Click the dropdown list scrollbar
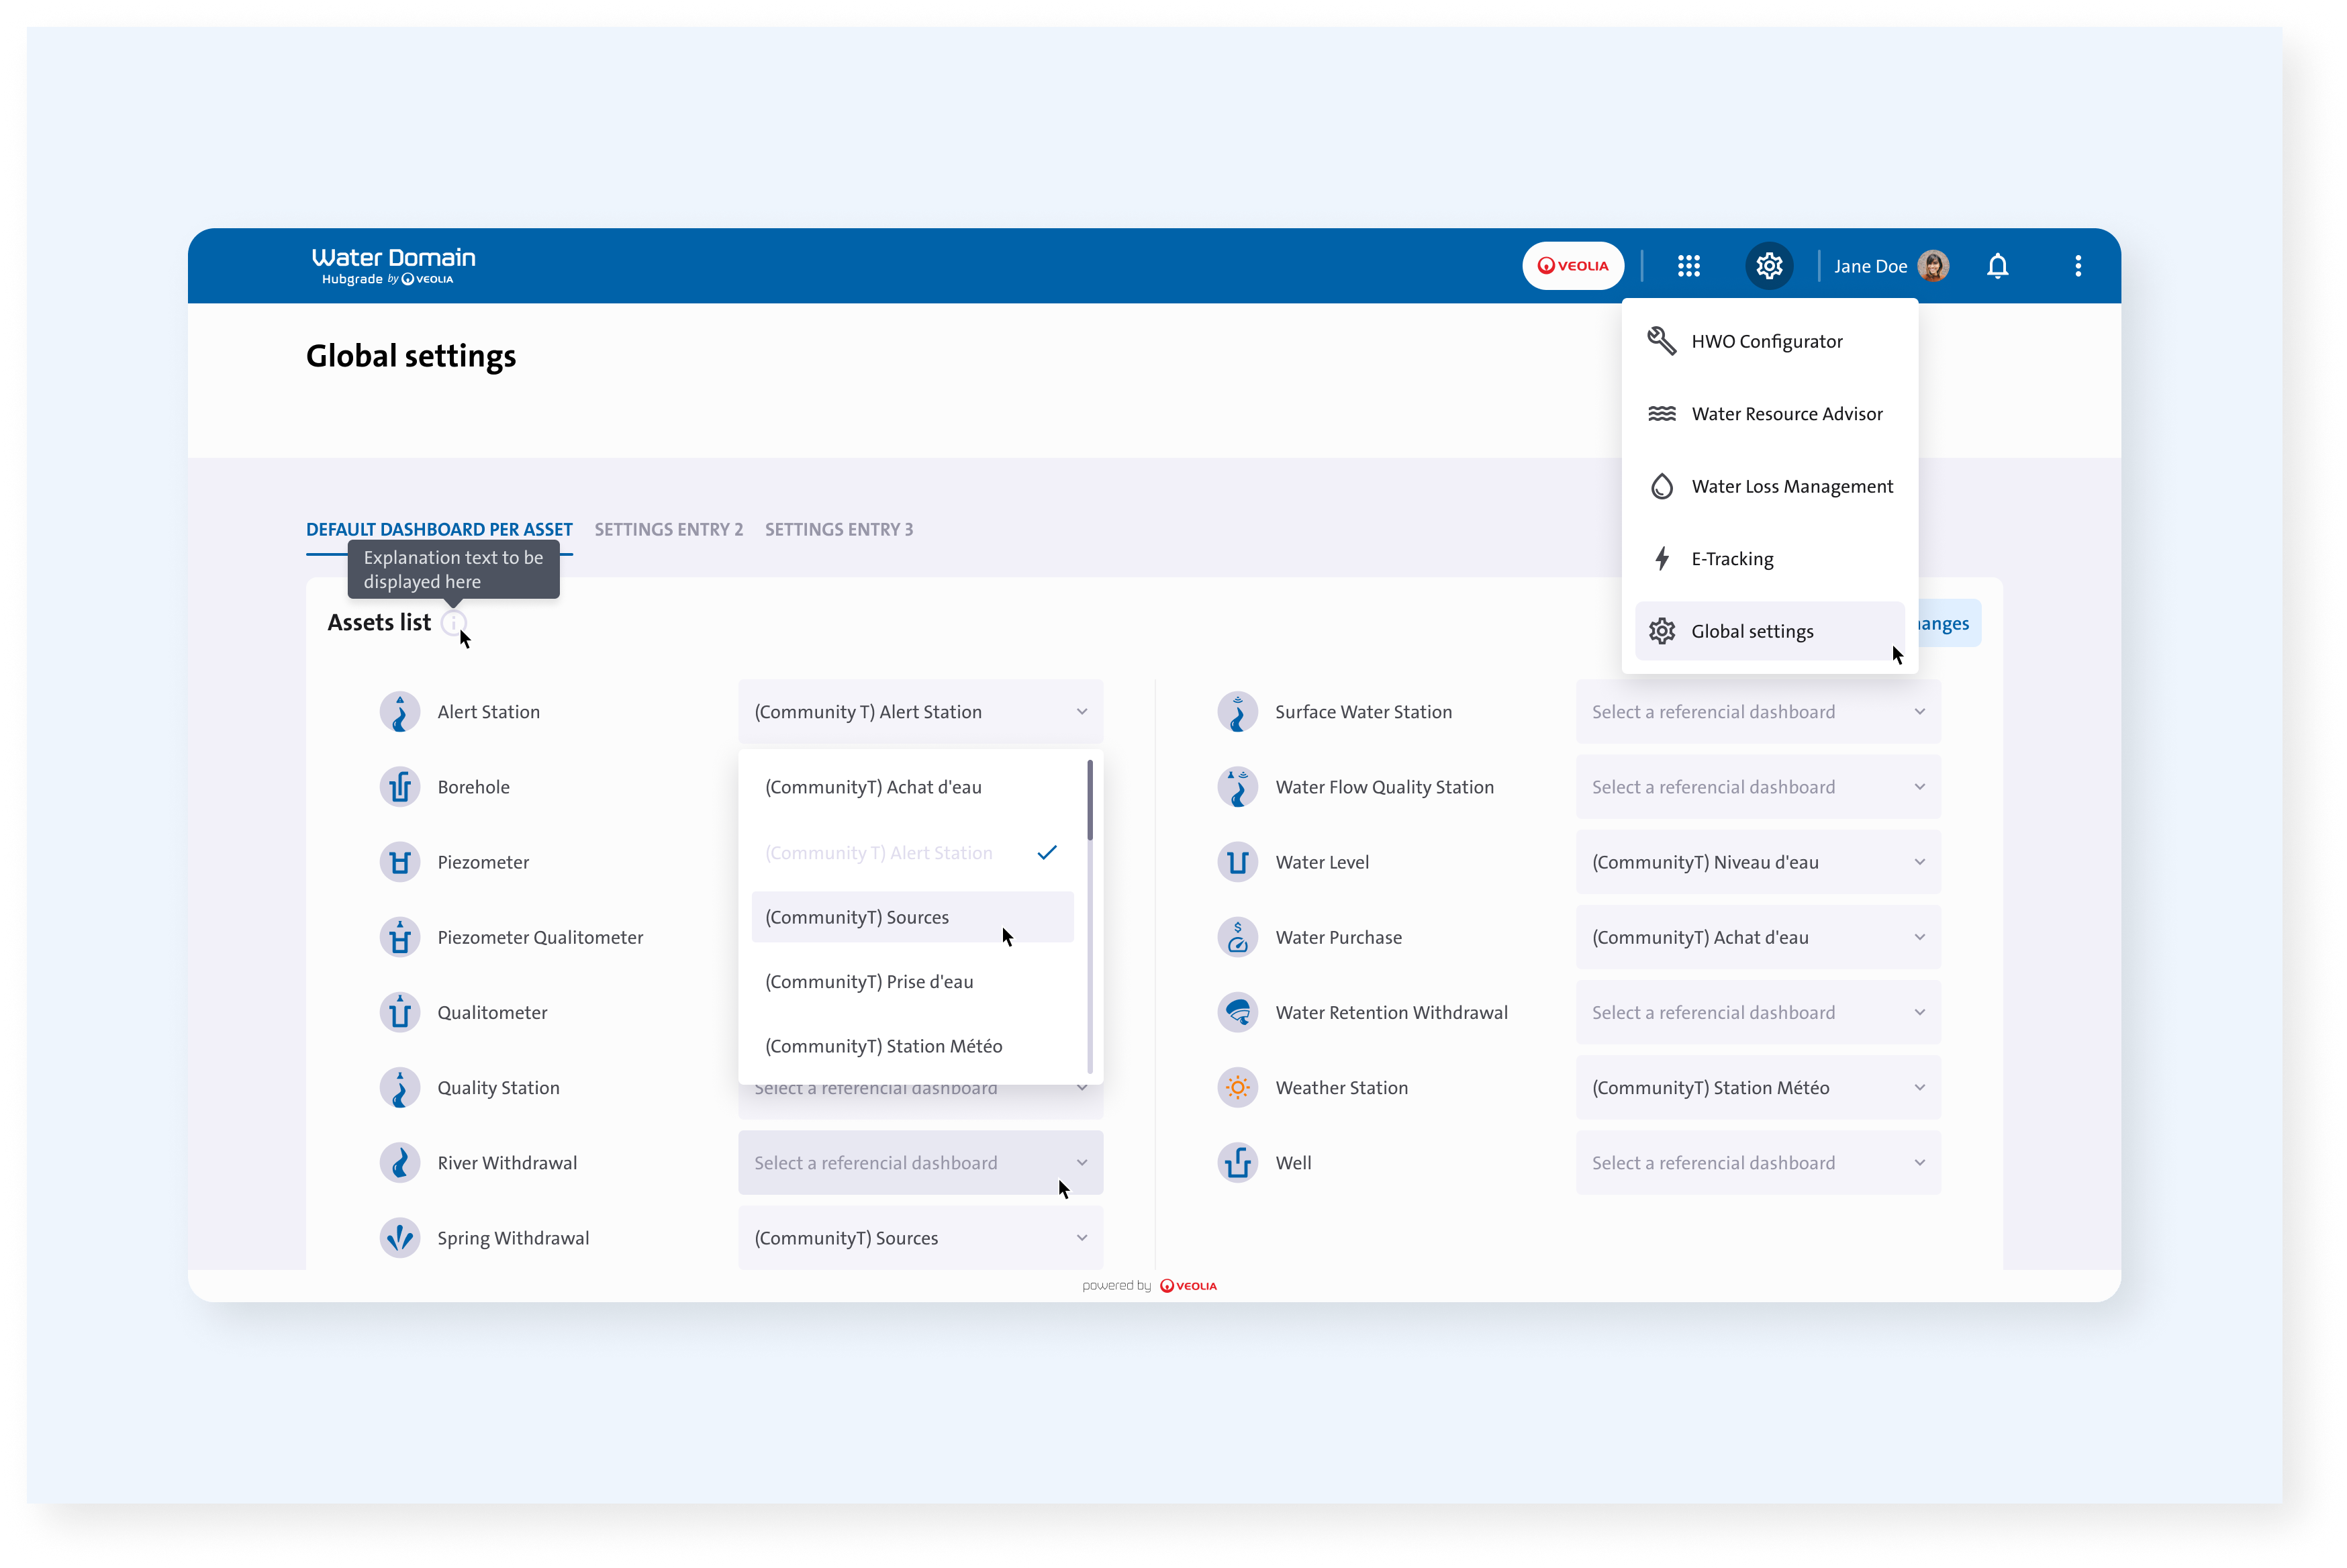 [x=1090, y=800]
